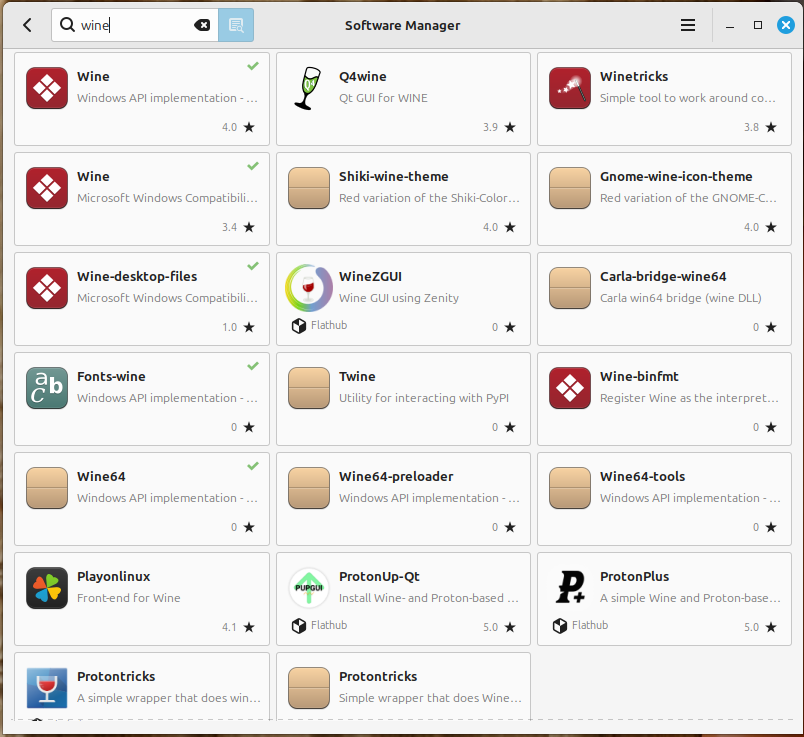Open the Q4wine wine glass icon
This screenshot has height=737, width=804.
click(x=308, y=88)
